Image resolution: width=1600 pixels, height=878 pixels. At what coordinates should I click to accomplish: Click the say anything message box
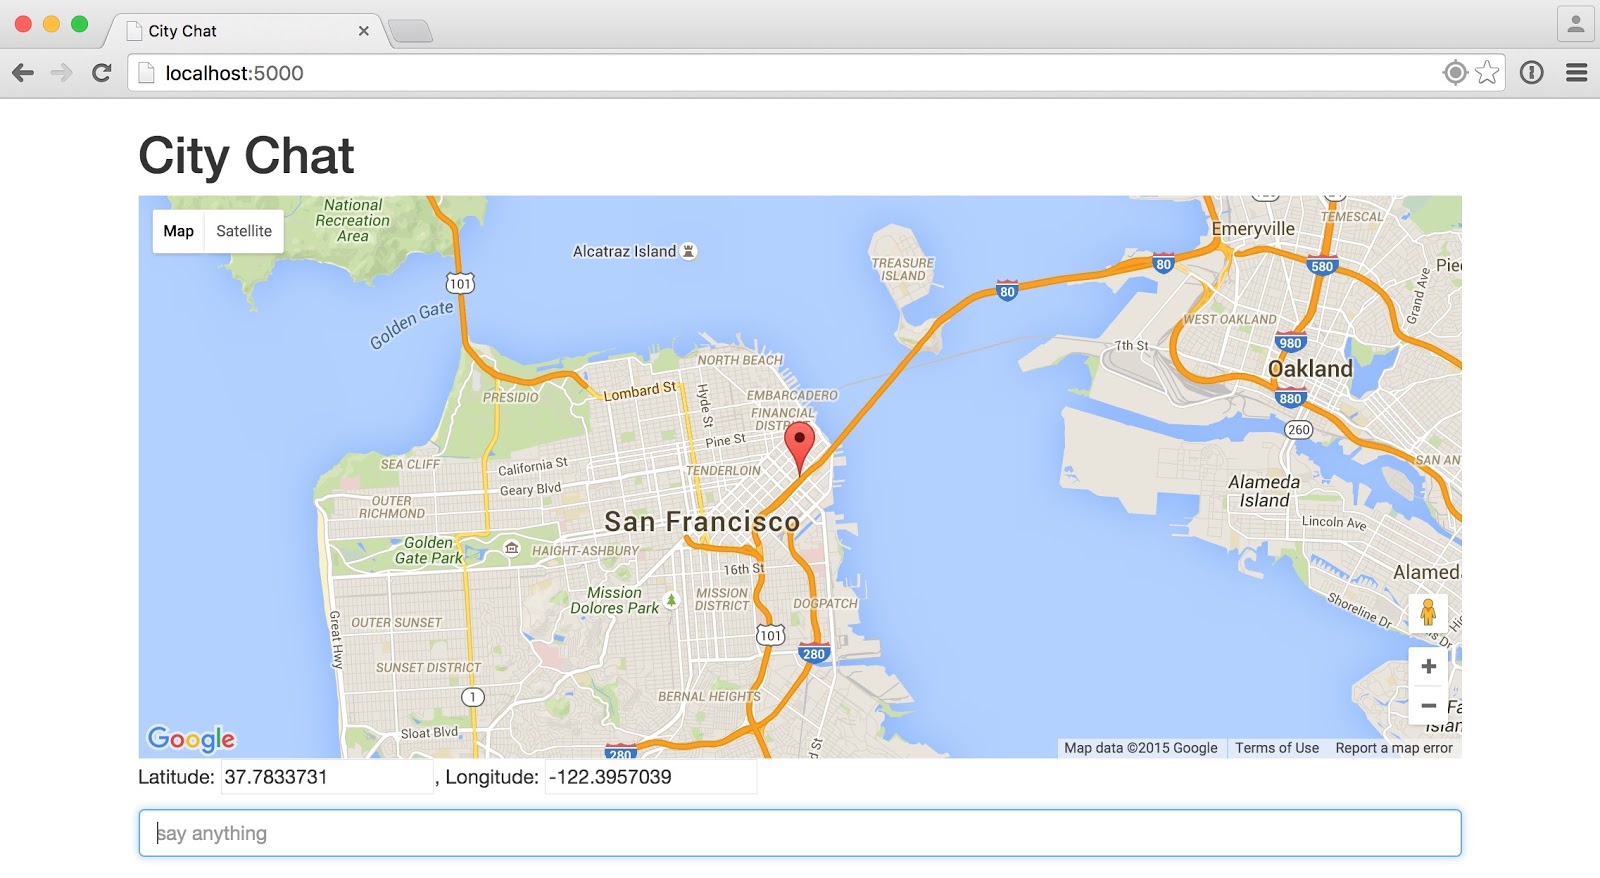pos(800,833)
